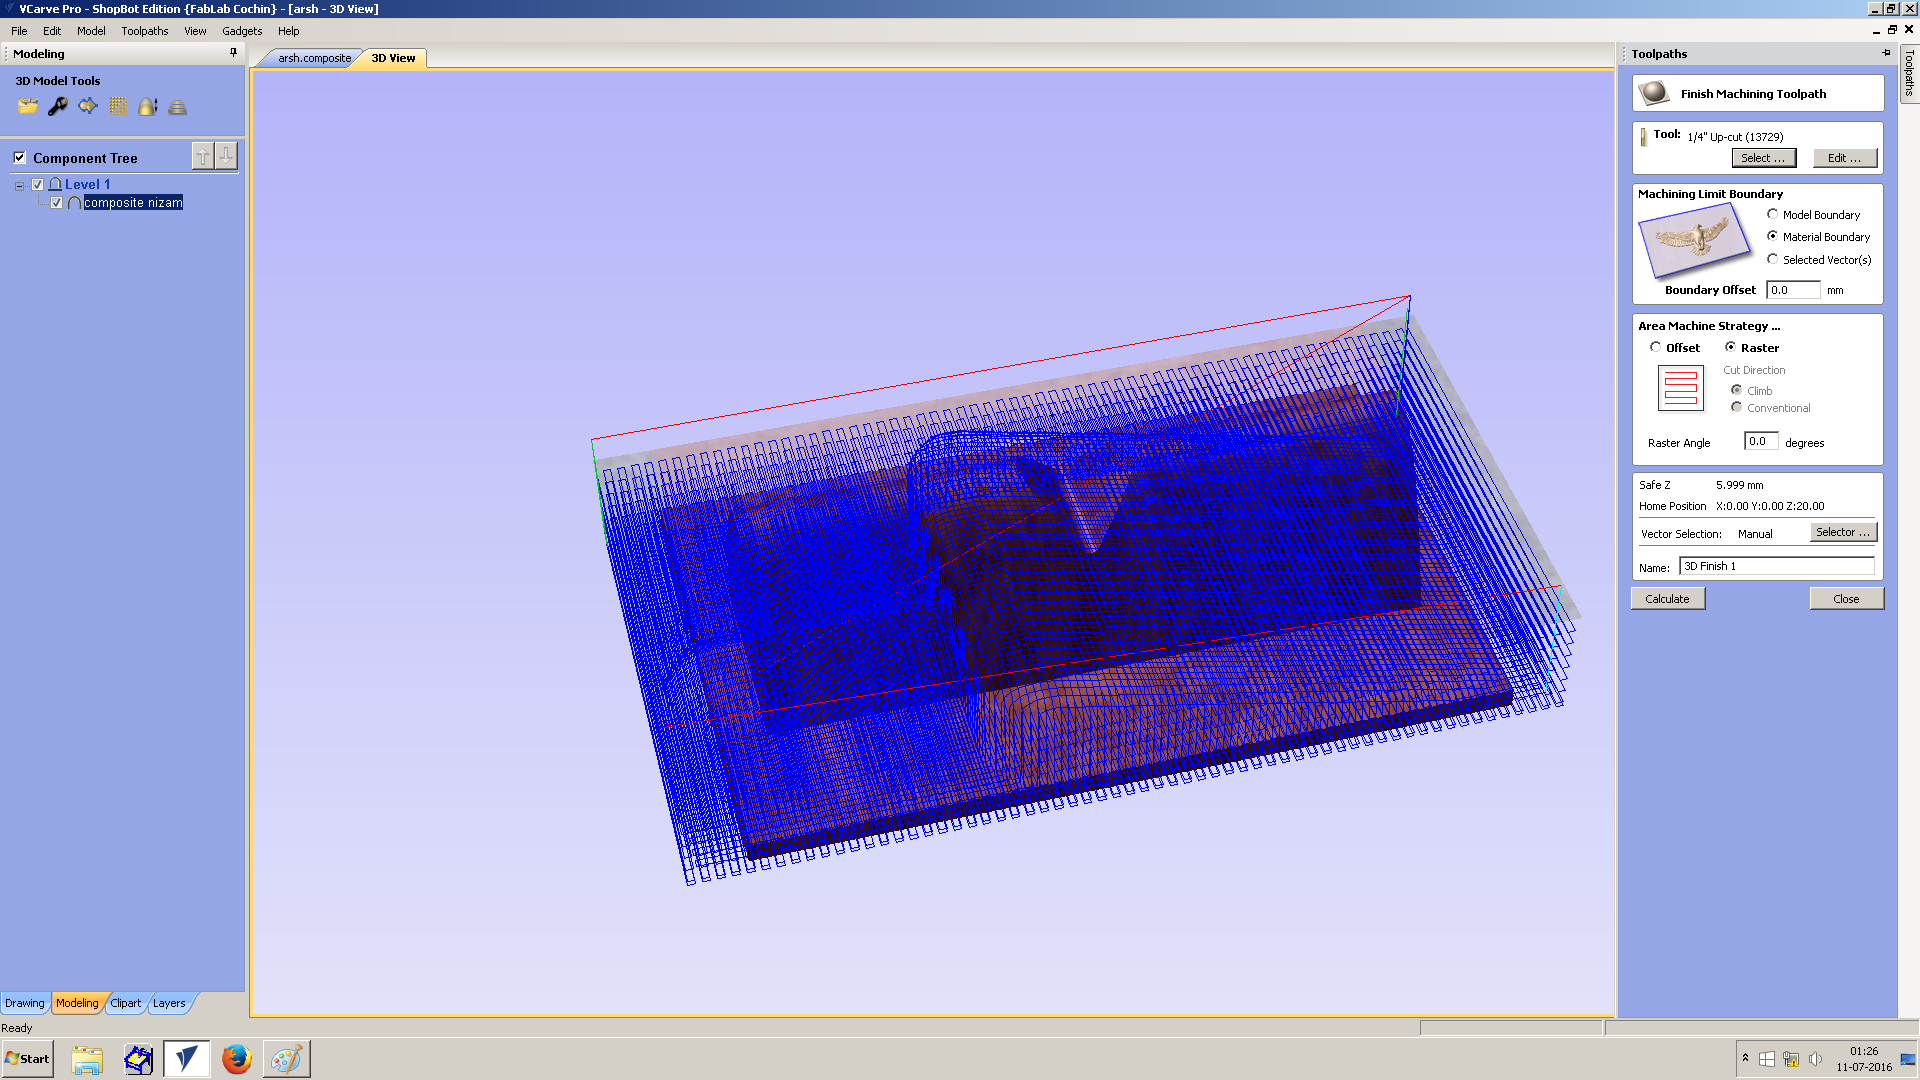Open the pencil notebook taskbar application

[x=138, y=1059]
